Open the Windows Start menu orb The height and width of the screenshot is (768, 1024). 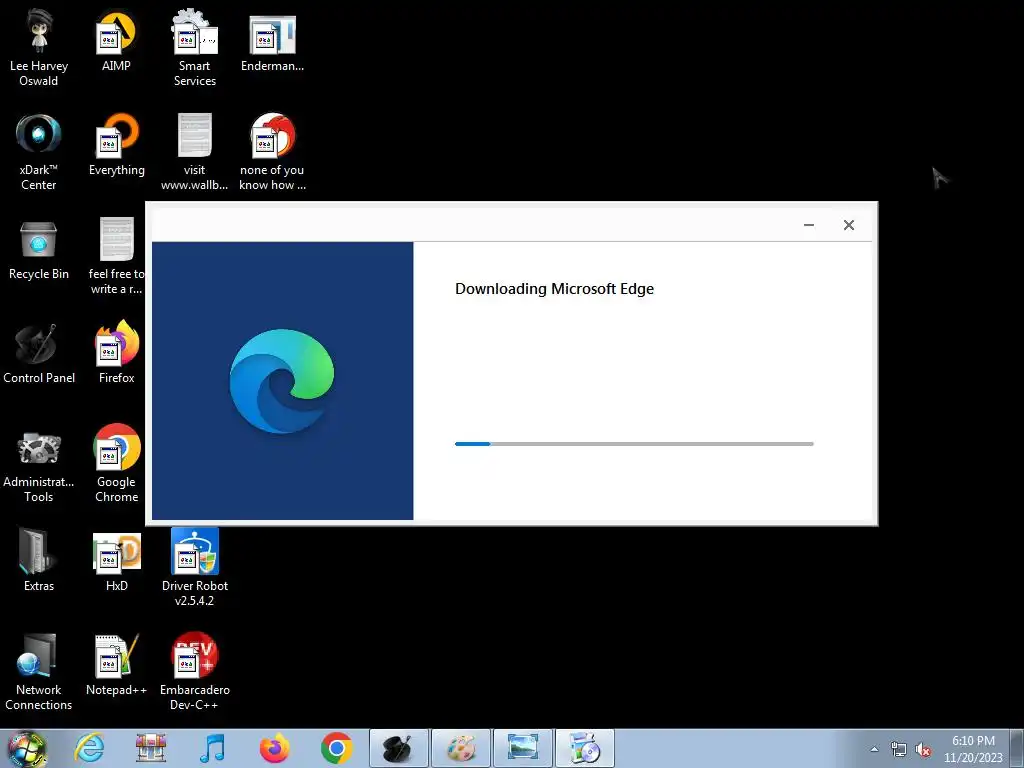click(27, 749)
